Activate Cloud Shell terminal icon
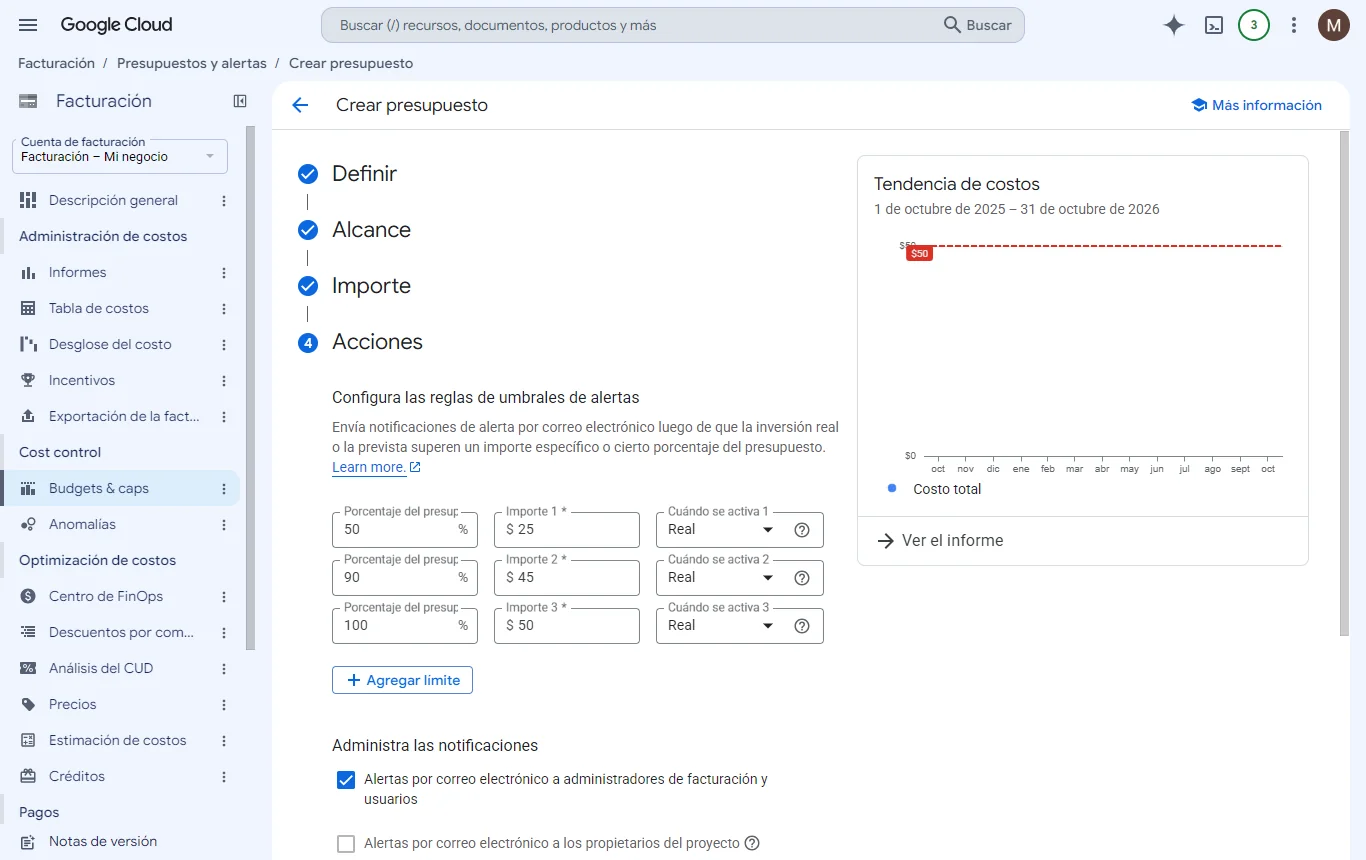 [x=1214, y=25]
